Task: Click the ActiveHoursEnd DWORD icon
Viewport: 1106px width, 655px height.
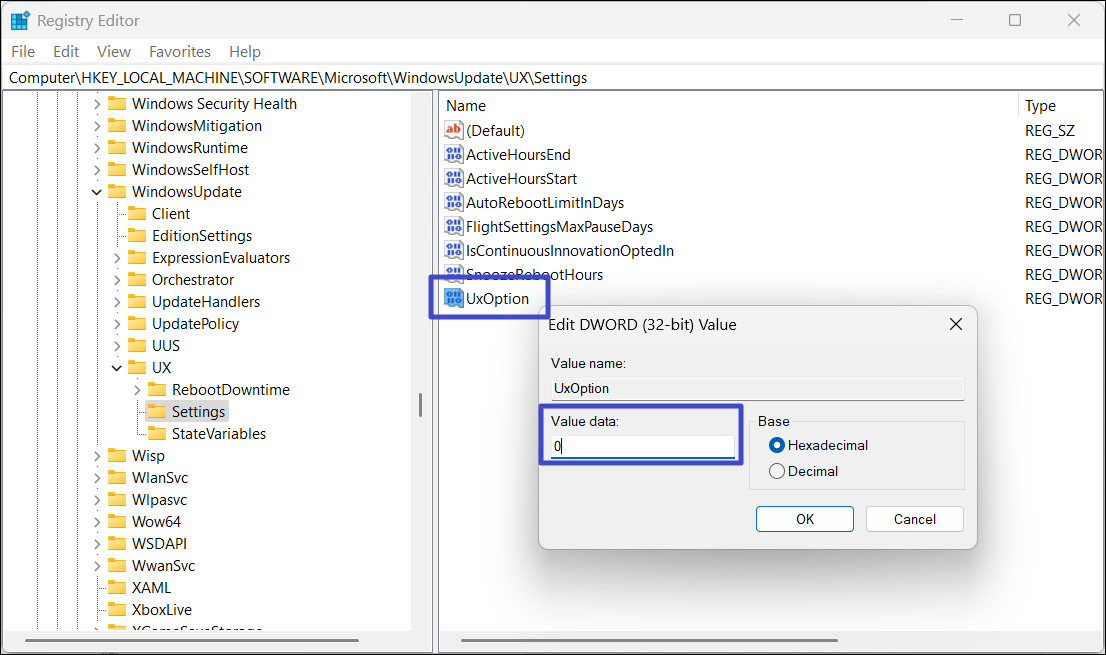Action: 454,154
